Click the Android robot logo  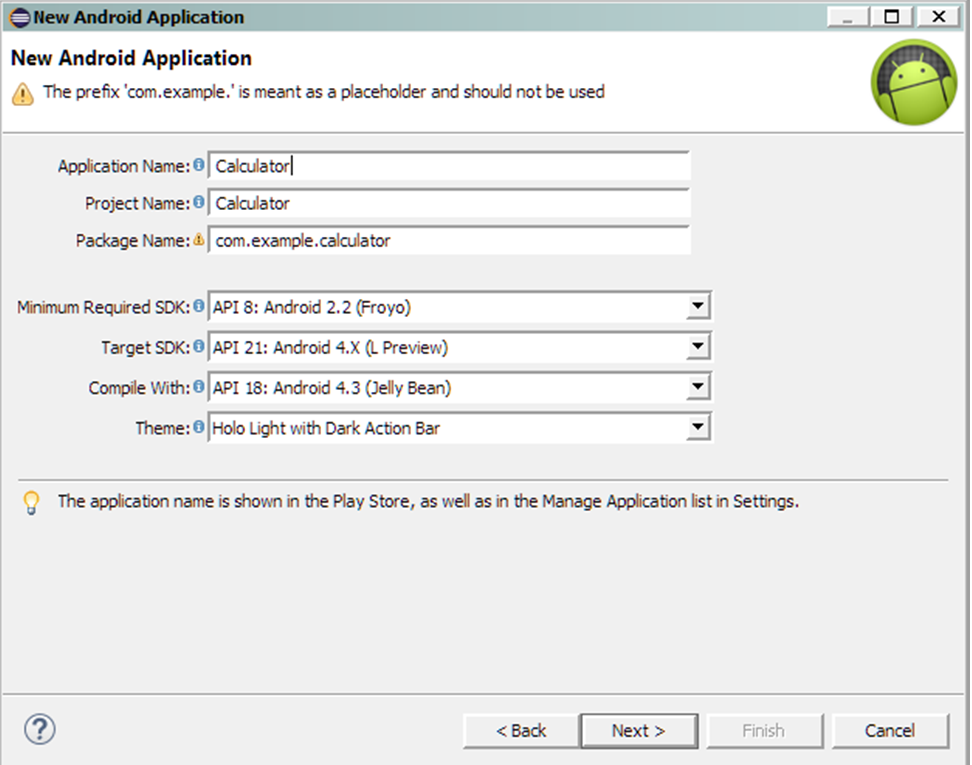(914, 82)
